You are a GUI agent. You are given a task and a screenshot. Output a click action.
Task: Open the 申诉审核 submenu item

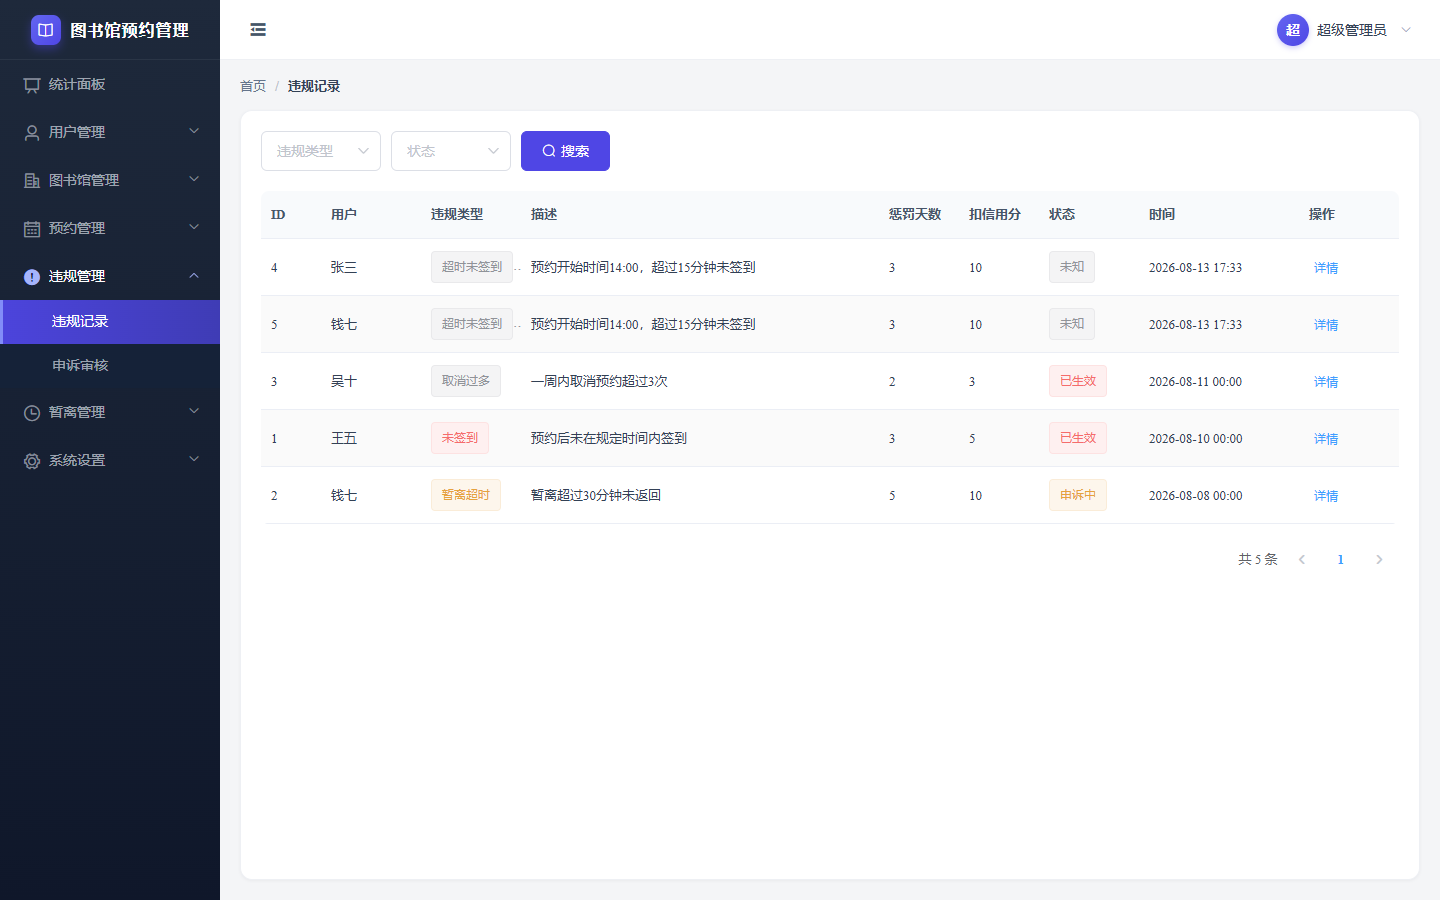pos(110,366)
